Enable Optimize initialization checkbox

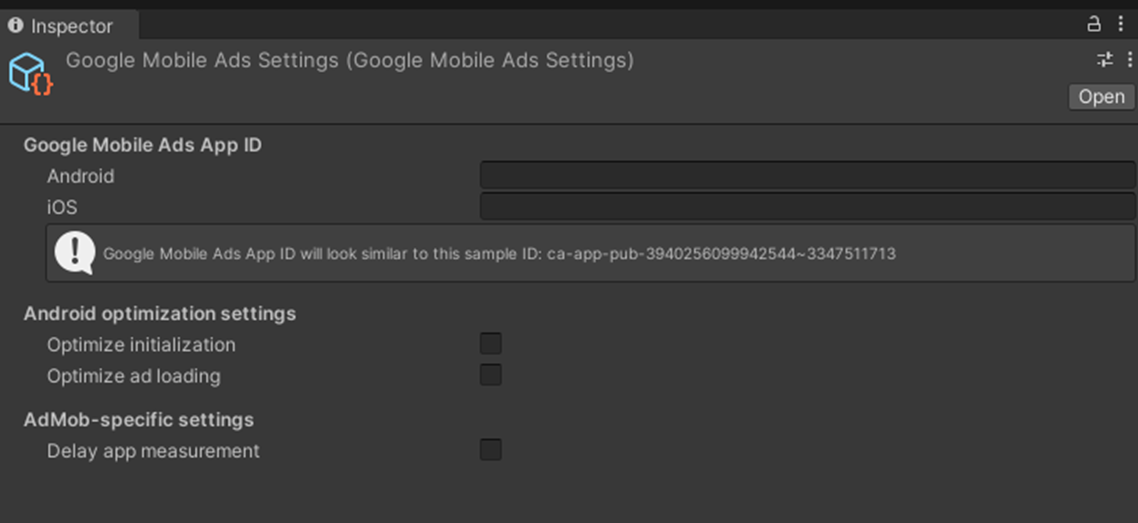(x=491, y=344)
